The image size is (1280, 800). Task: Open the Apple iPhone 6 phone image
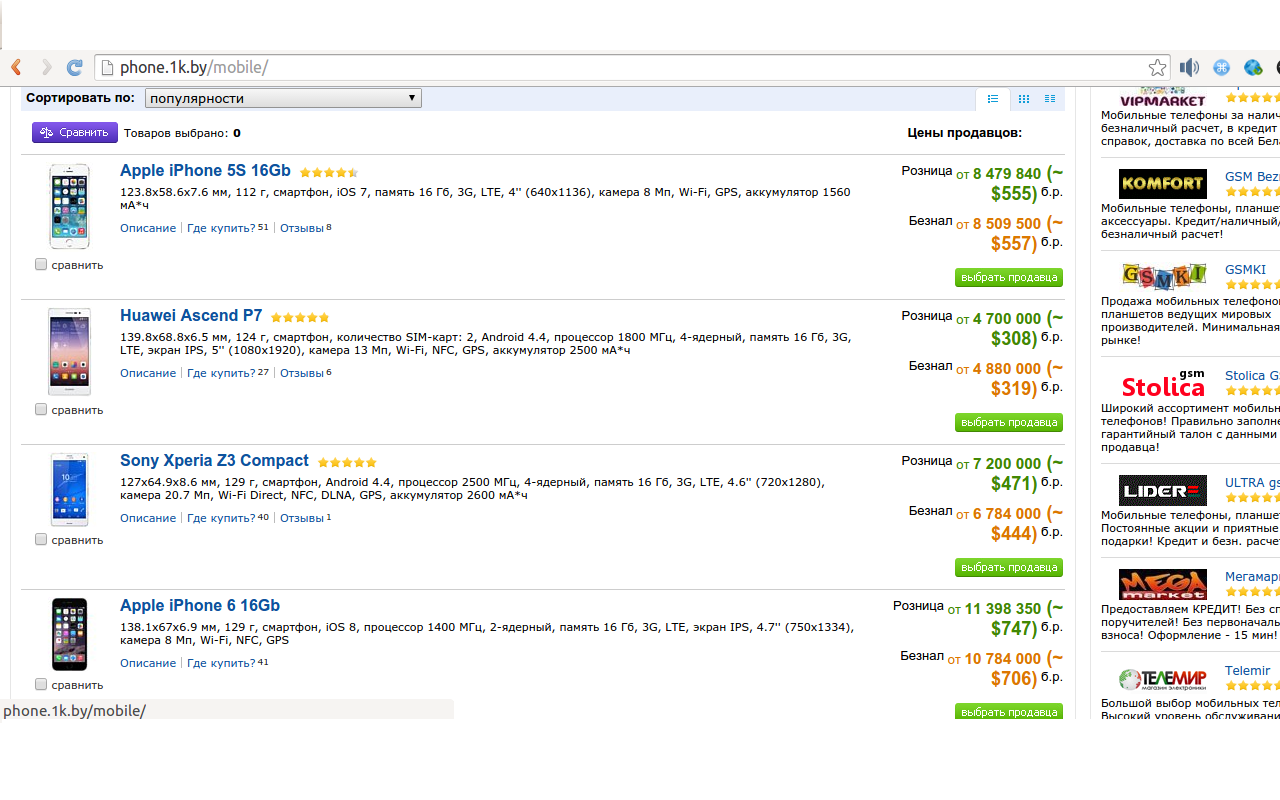tap(69, 634)
